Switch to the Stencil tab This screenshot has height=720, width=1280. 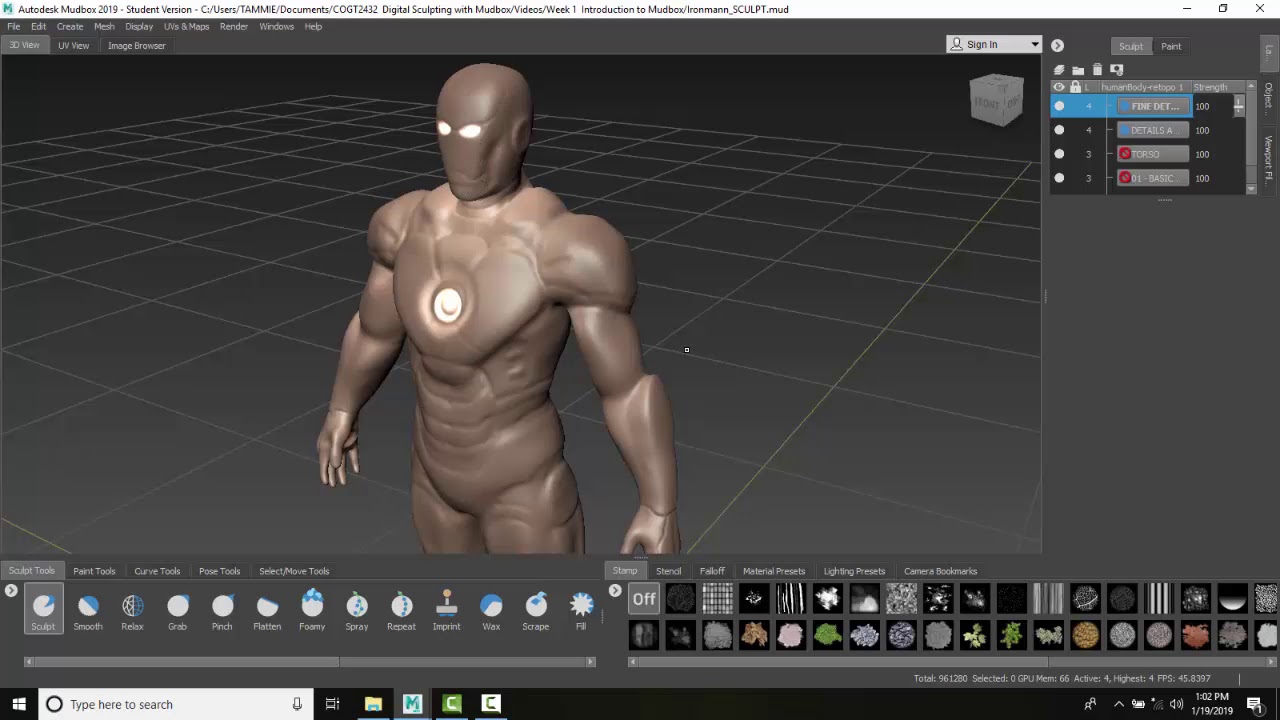(668, 571)
